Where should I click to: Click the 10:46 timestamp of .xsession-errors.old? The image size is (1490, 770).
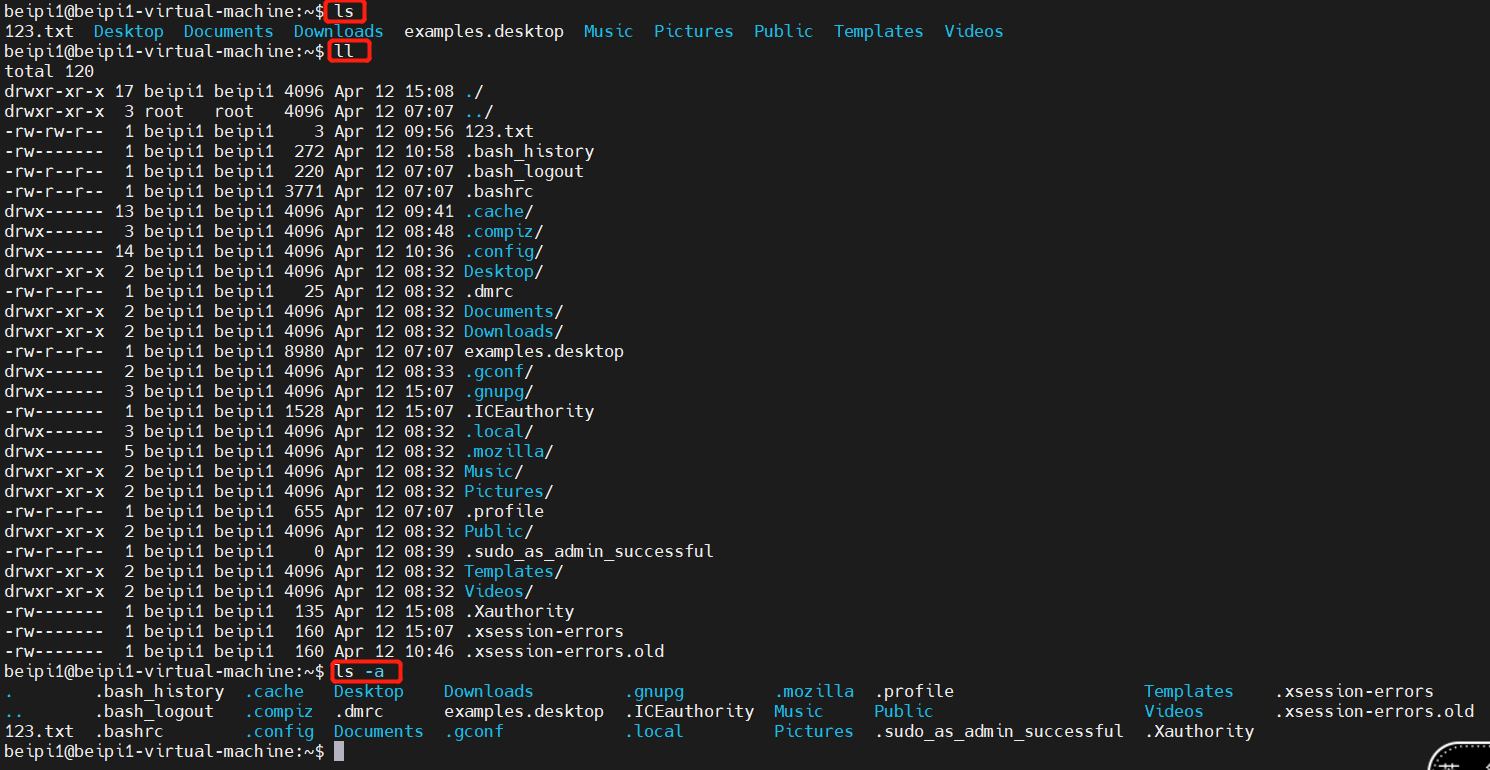click(x=429, y=651)
